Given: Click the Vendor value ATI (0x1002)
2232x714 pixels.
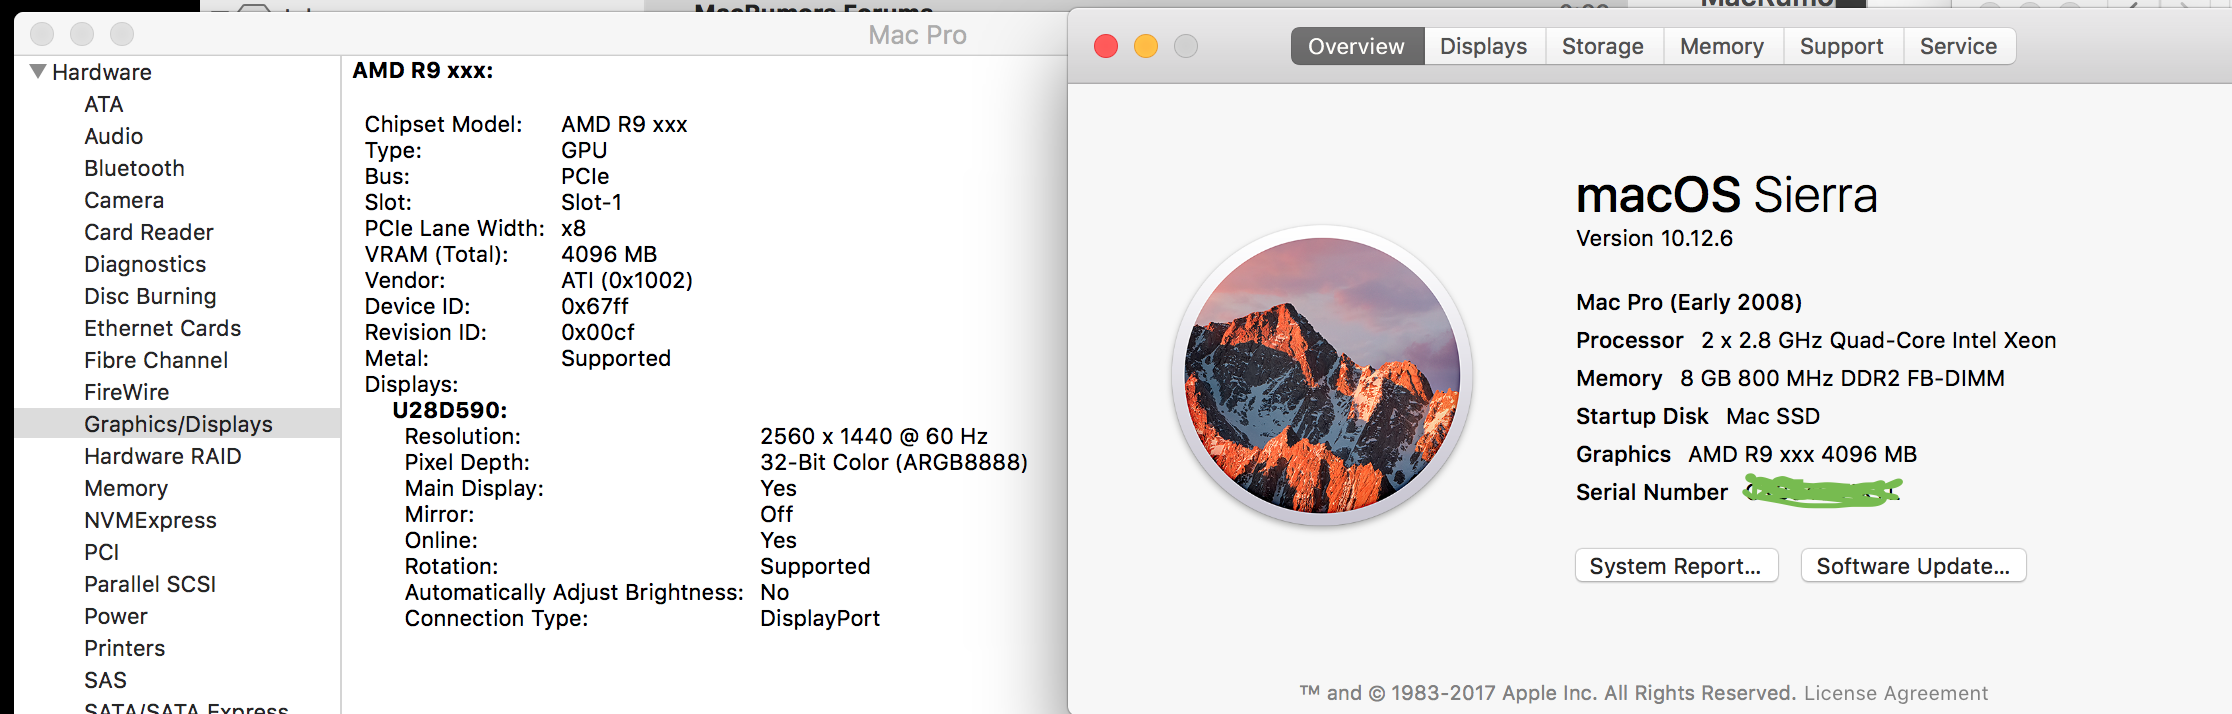Looking at the screenshot, I should [x=627, y=280].
